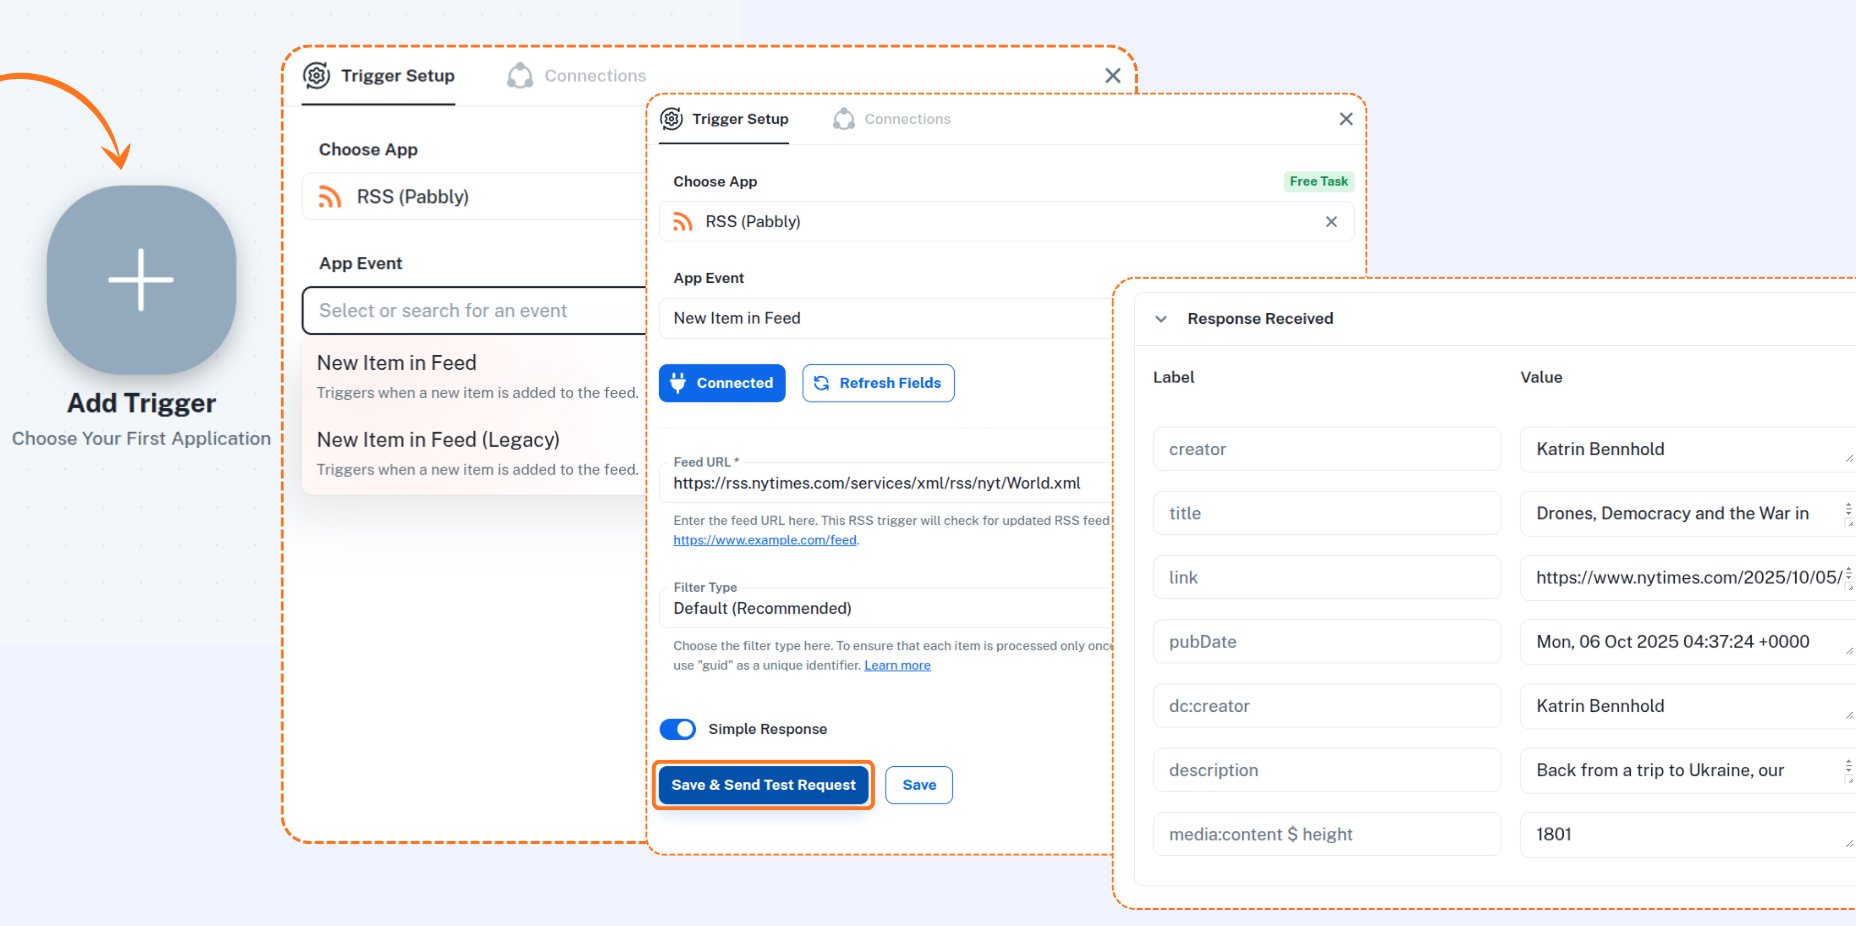The height and width of the screenshot is (926, 1856).
Task: Collapse the Response Received section
Action: pos(1161,319)
